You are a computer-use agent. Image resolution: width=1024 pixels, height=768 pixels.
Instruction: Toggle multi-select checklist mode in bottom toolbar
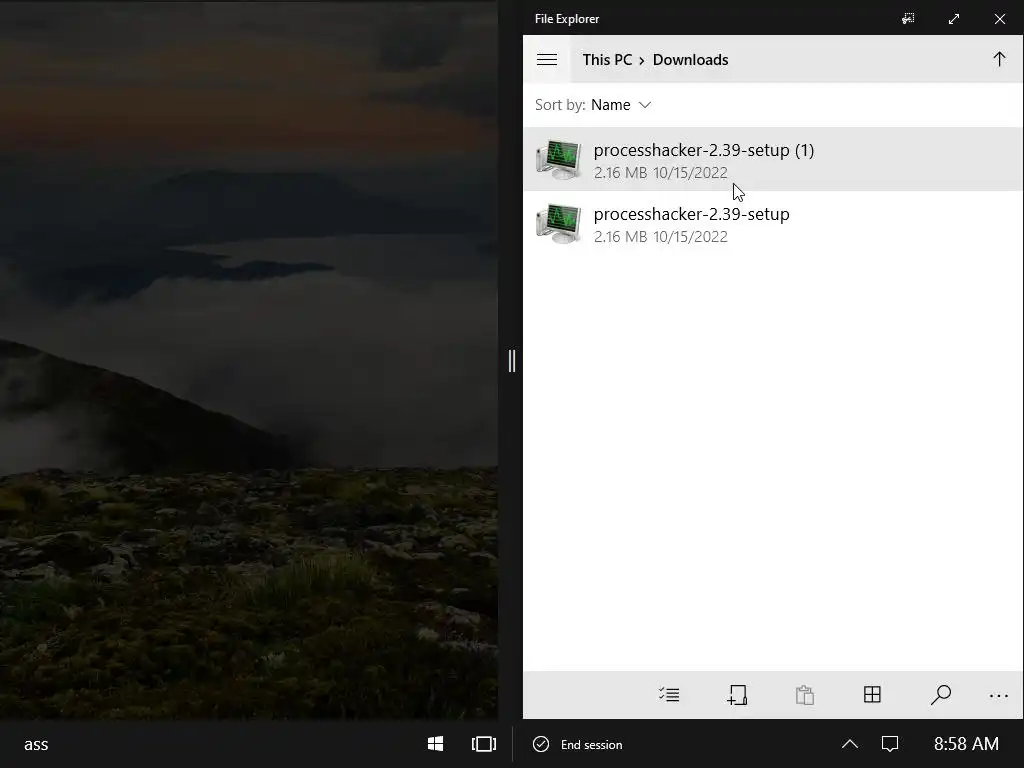[x=669, y=695]
